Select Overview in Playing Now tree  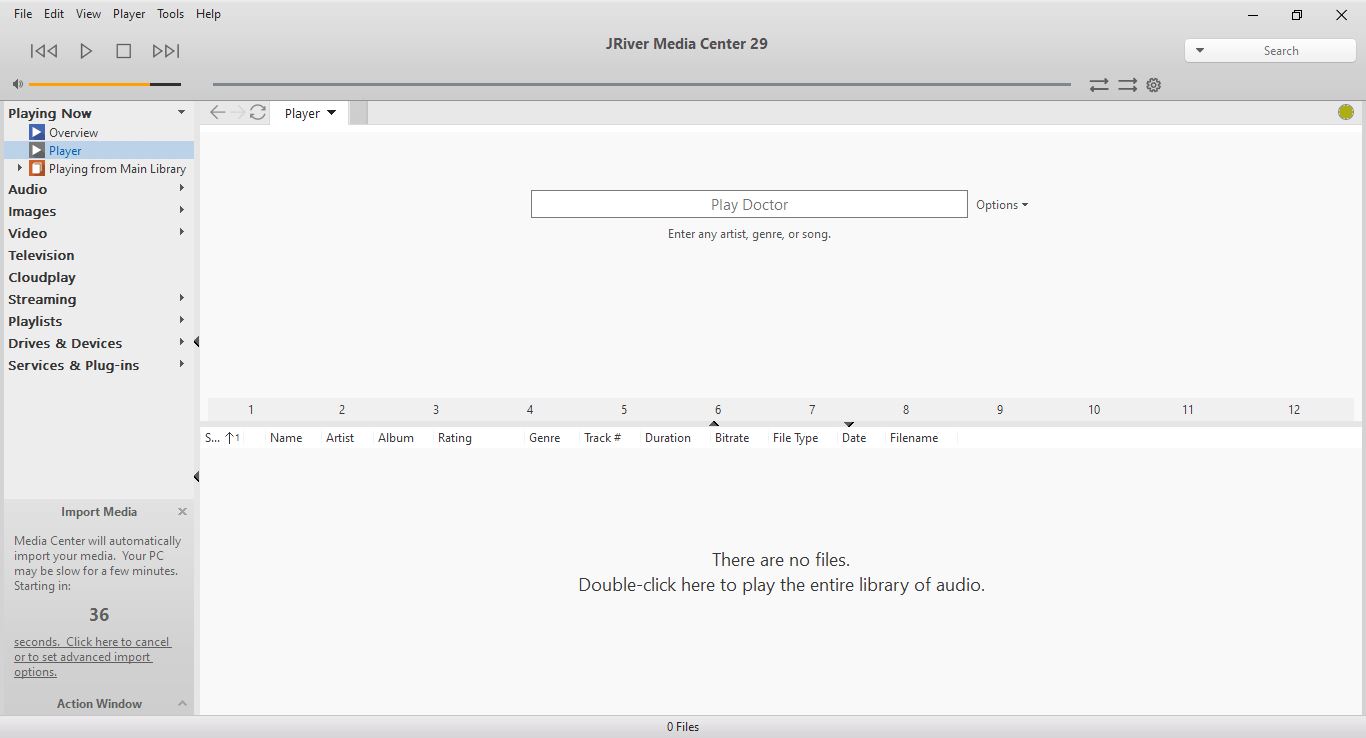(x=73, y=133)
